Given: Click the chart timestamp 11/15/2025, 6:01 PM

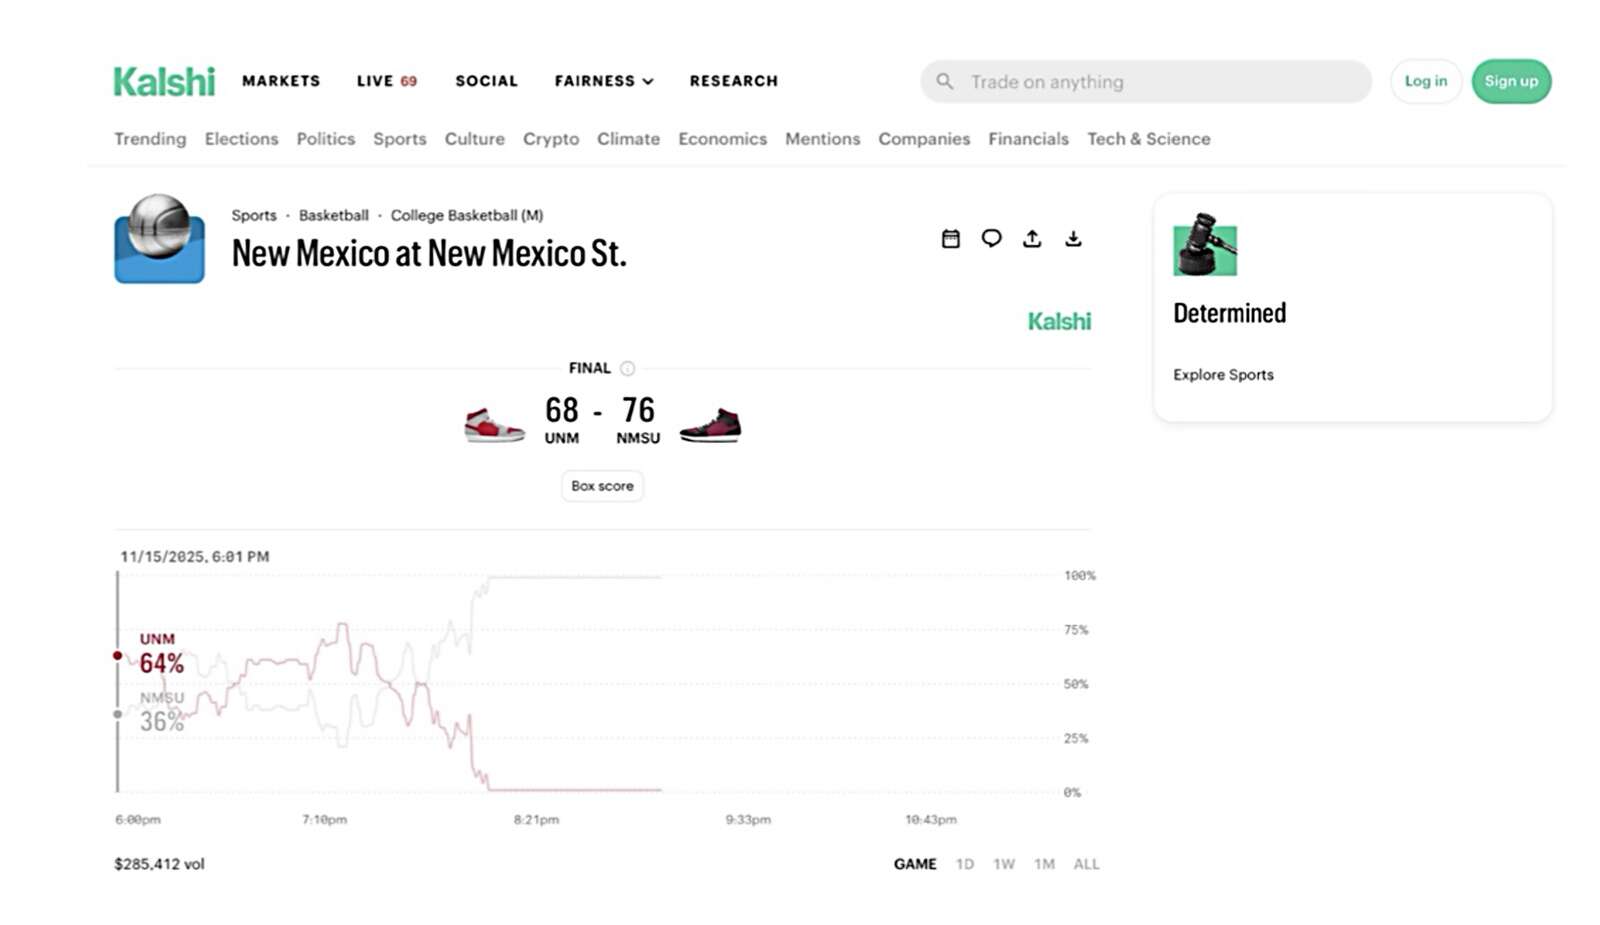Looking at the screenshot, I should (194, 557).
